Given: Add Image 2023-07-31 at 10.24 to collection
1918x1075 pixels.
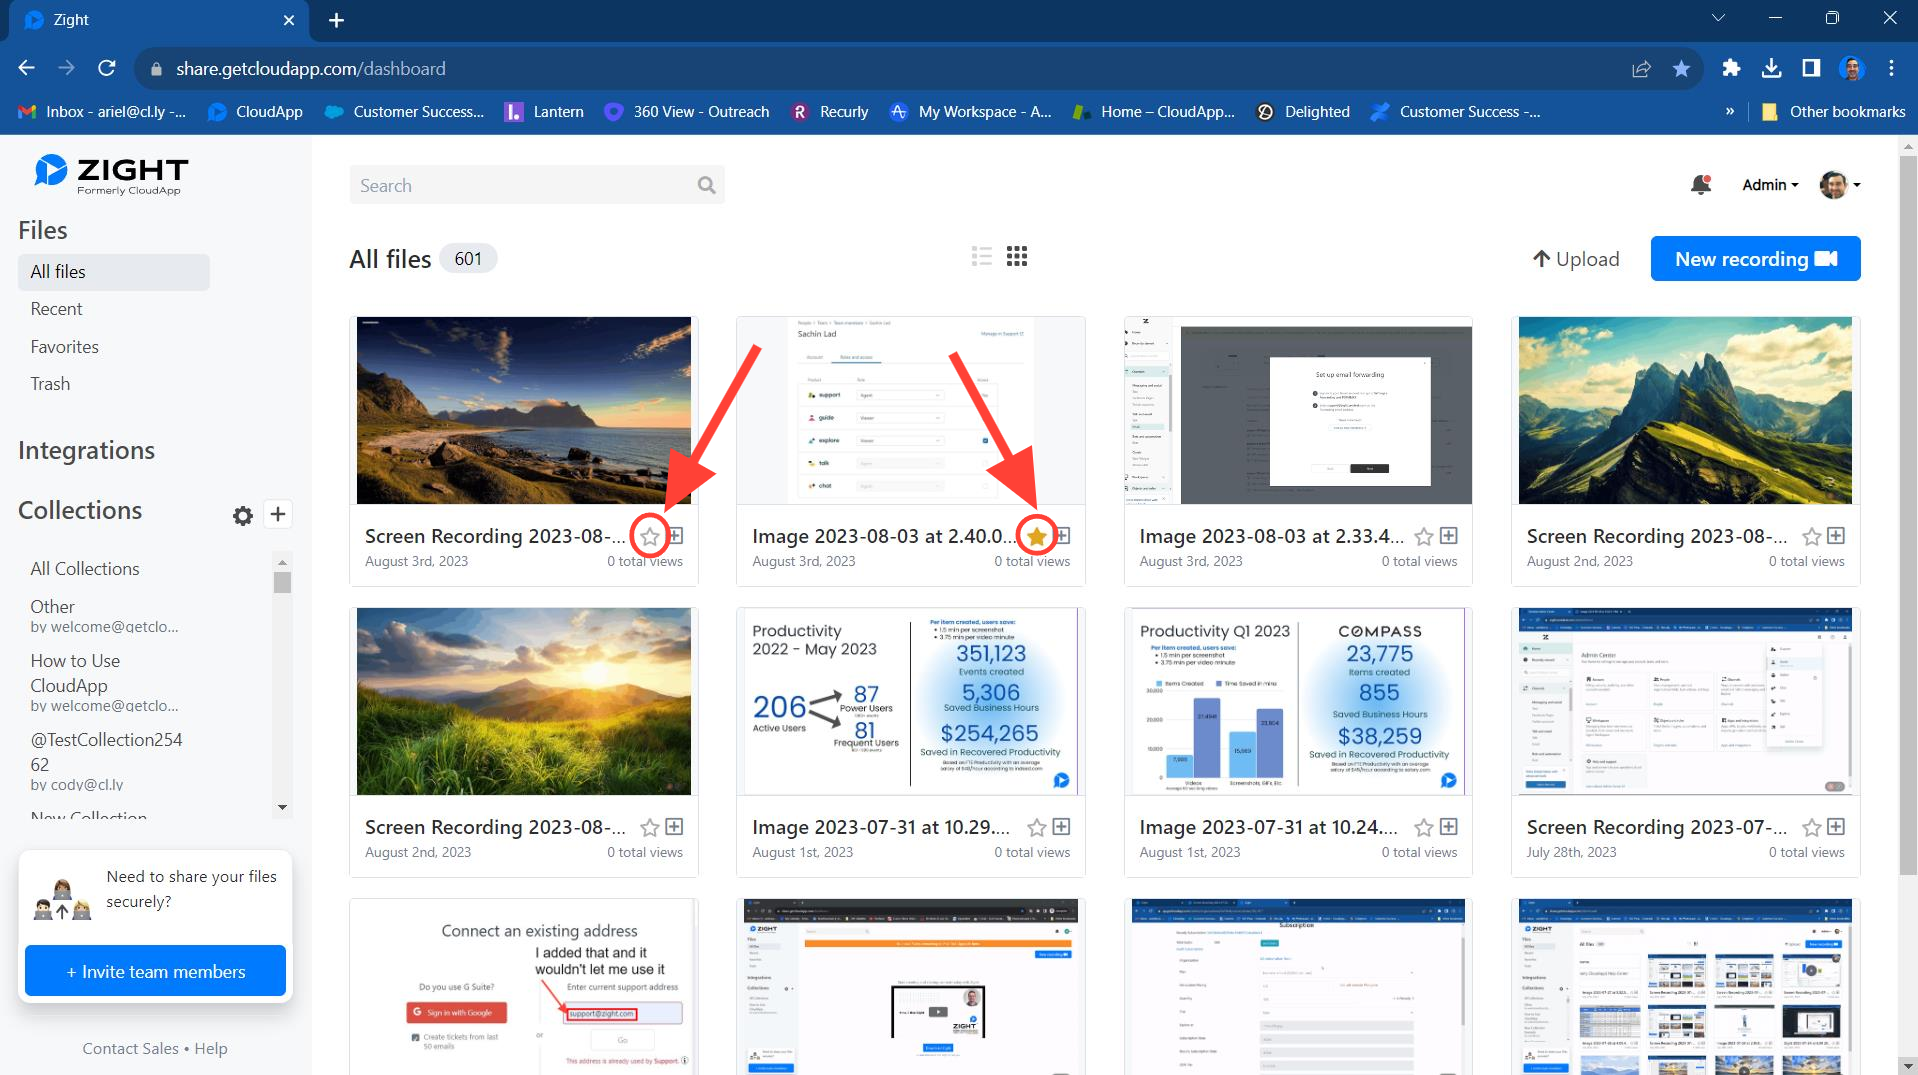Looking at the screenshot, I should pyautogui.click(x=1448, y=827).
